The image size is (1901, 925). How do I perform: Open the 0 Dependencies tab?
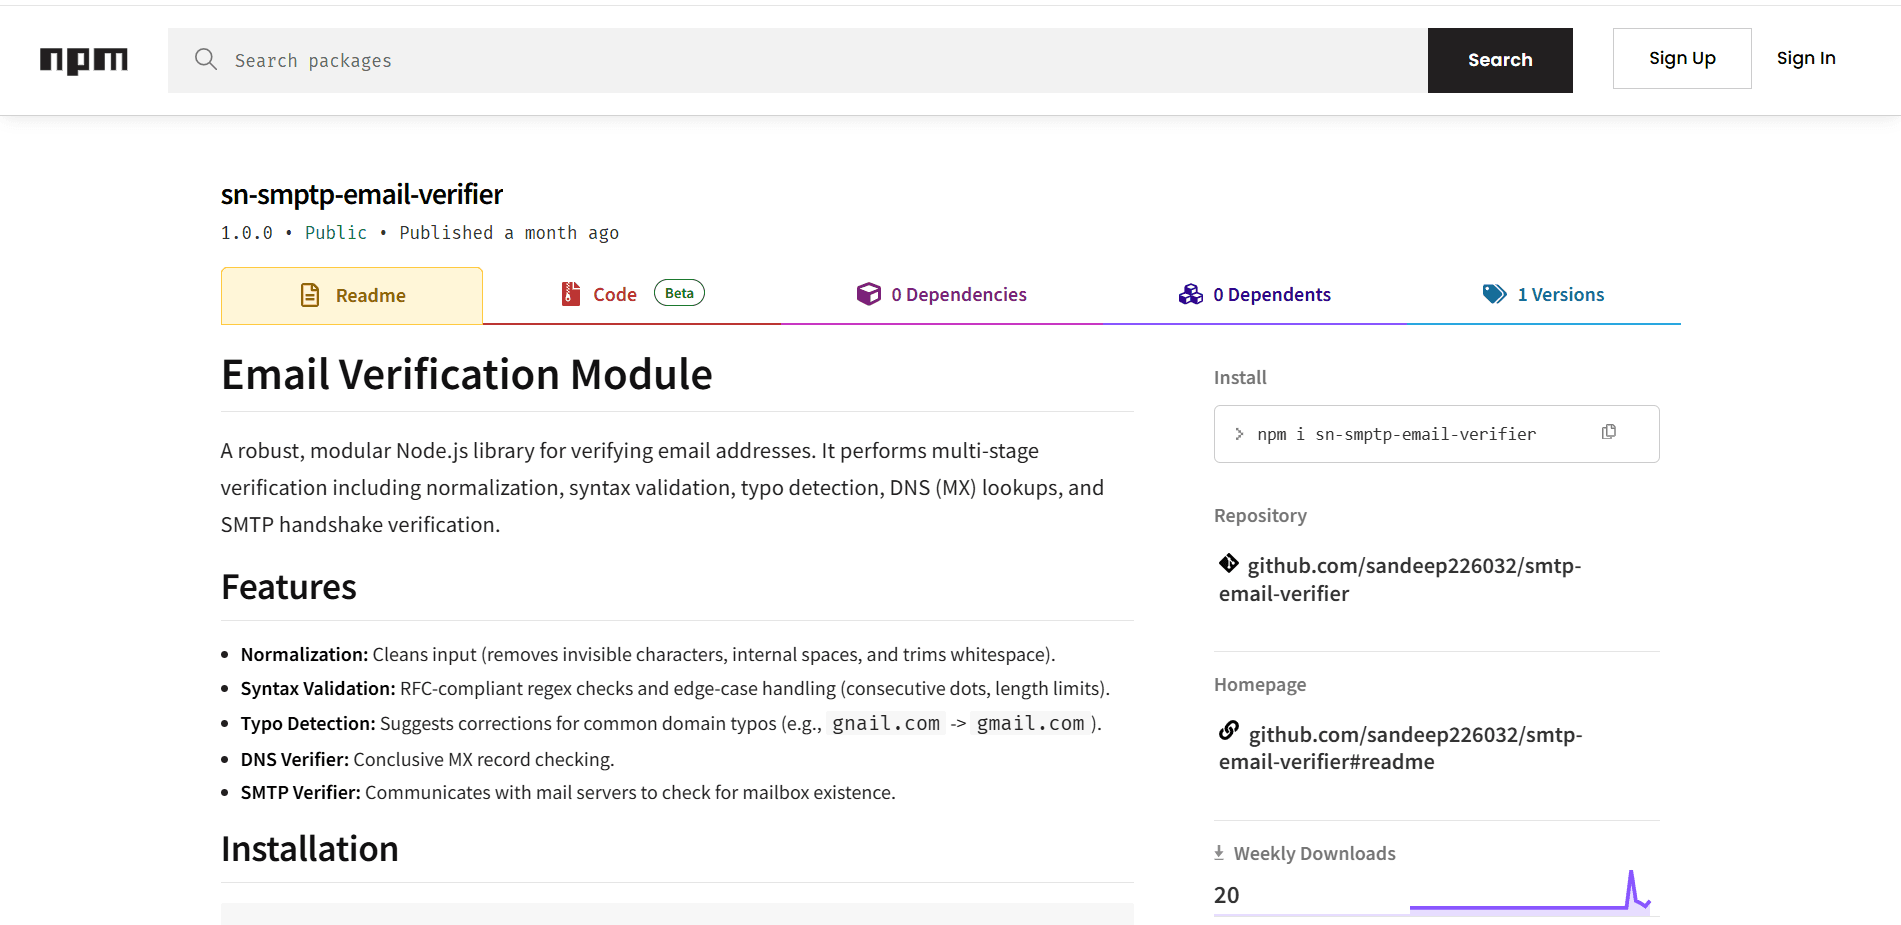pos(942,294)
